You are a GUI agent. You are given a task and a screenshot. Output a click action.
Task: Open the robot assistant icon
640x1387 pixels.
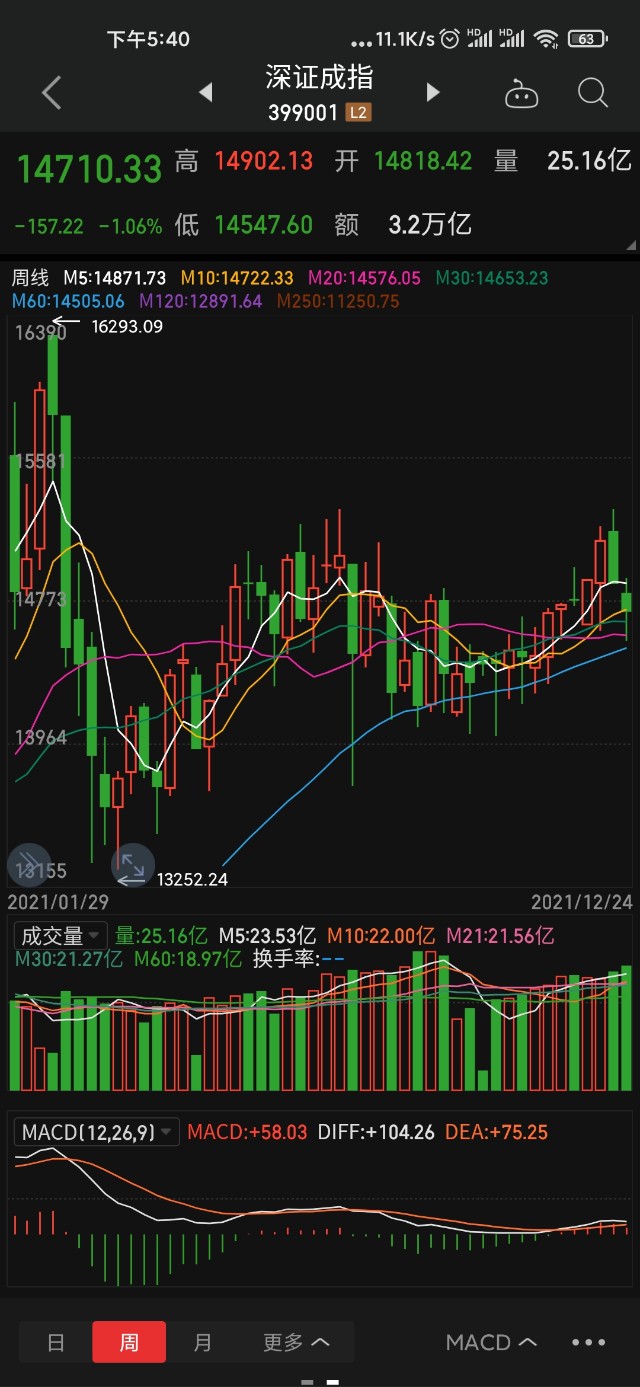tap(521, 94)
